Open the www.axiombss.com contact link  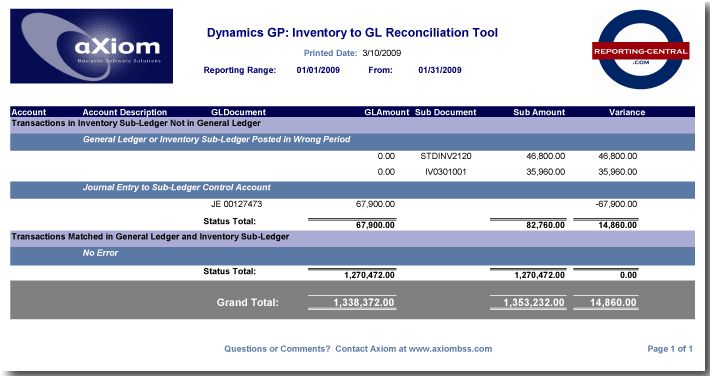(x=450, y=349)
